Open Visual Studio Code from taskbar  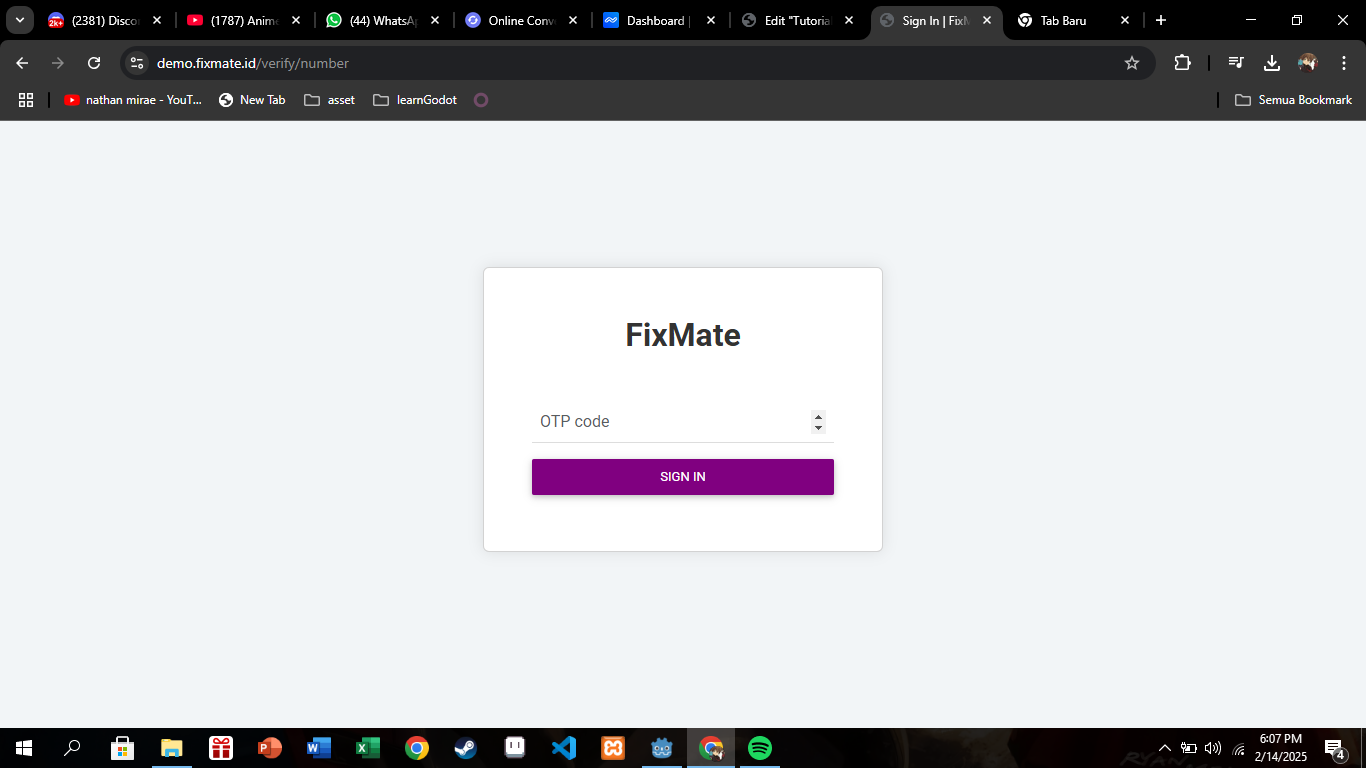pyautogui.click(x=564, y=748)
